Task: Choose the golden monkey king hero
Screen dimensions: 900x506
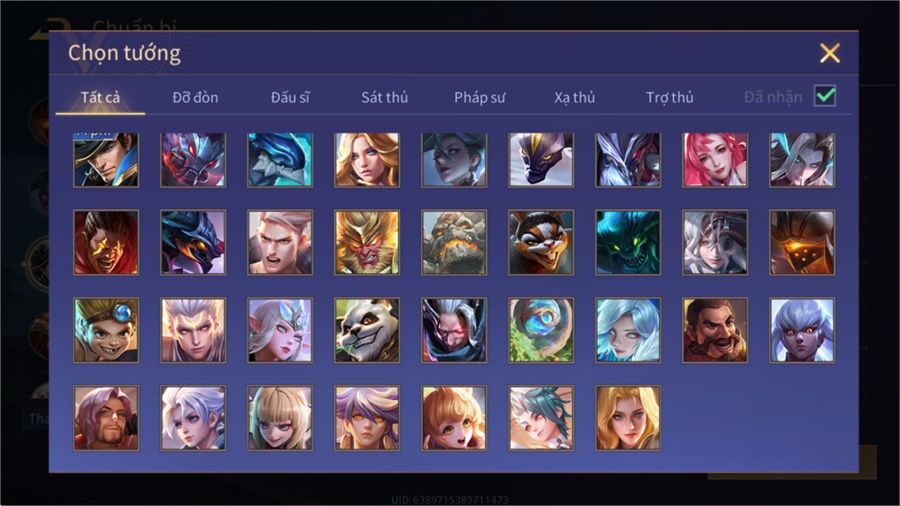Action: 367,242
